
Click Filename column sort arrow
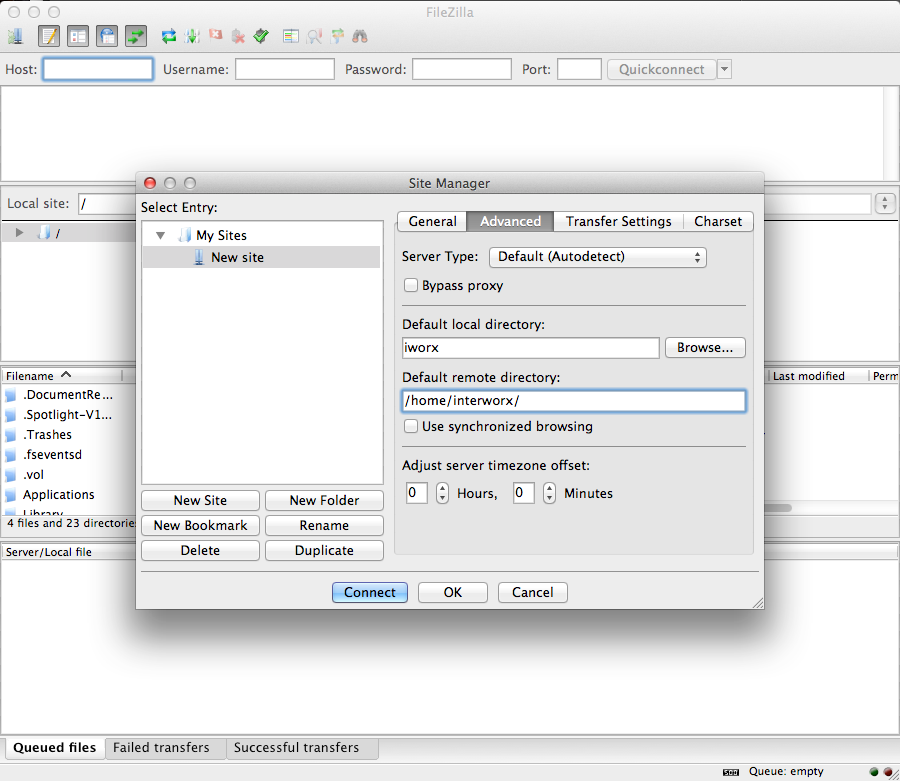(66, 375)
